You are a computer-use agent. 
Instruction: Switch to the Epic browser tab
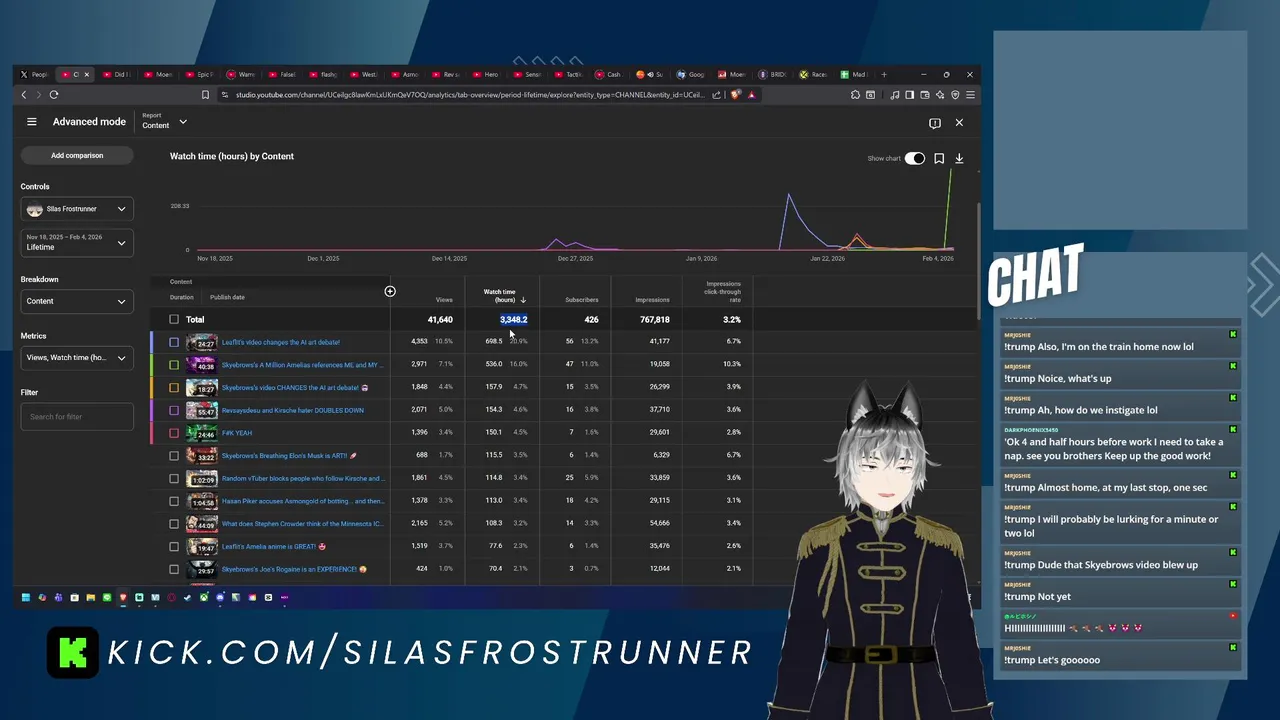point(198,74)
